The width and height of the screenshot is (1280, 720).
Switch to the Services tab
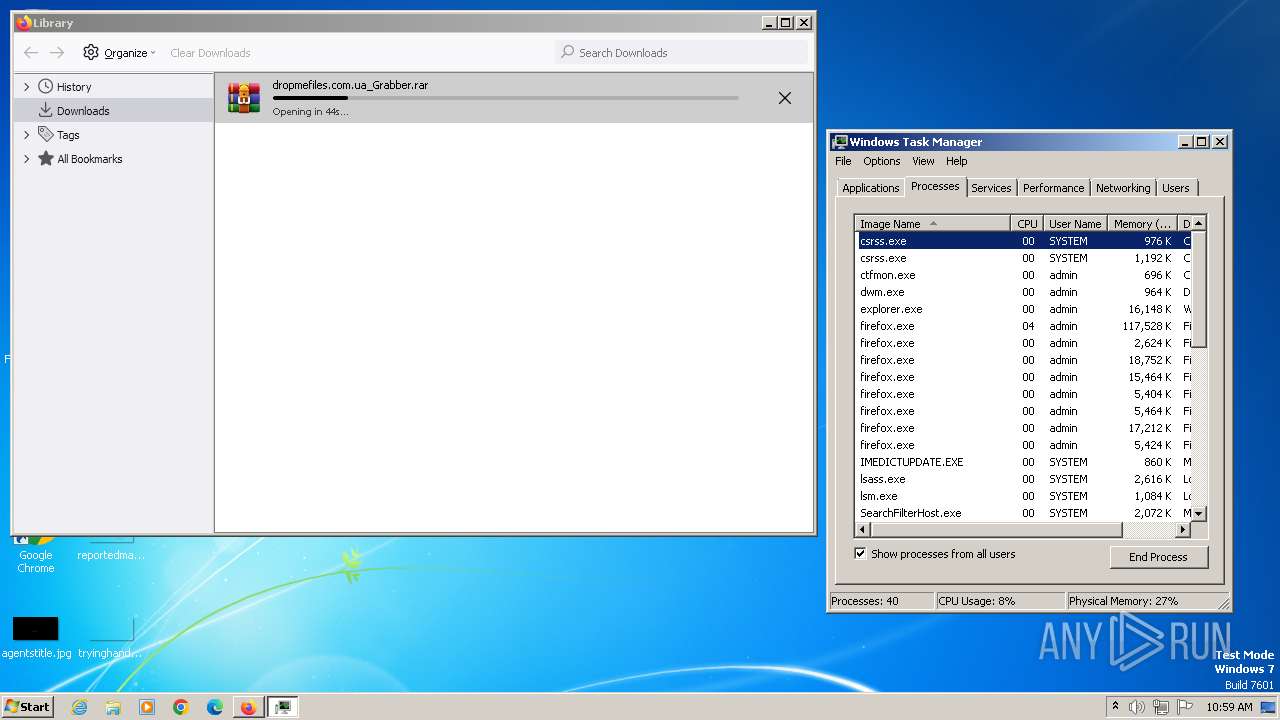pyautogui.click(x=991, y=188)
